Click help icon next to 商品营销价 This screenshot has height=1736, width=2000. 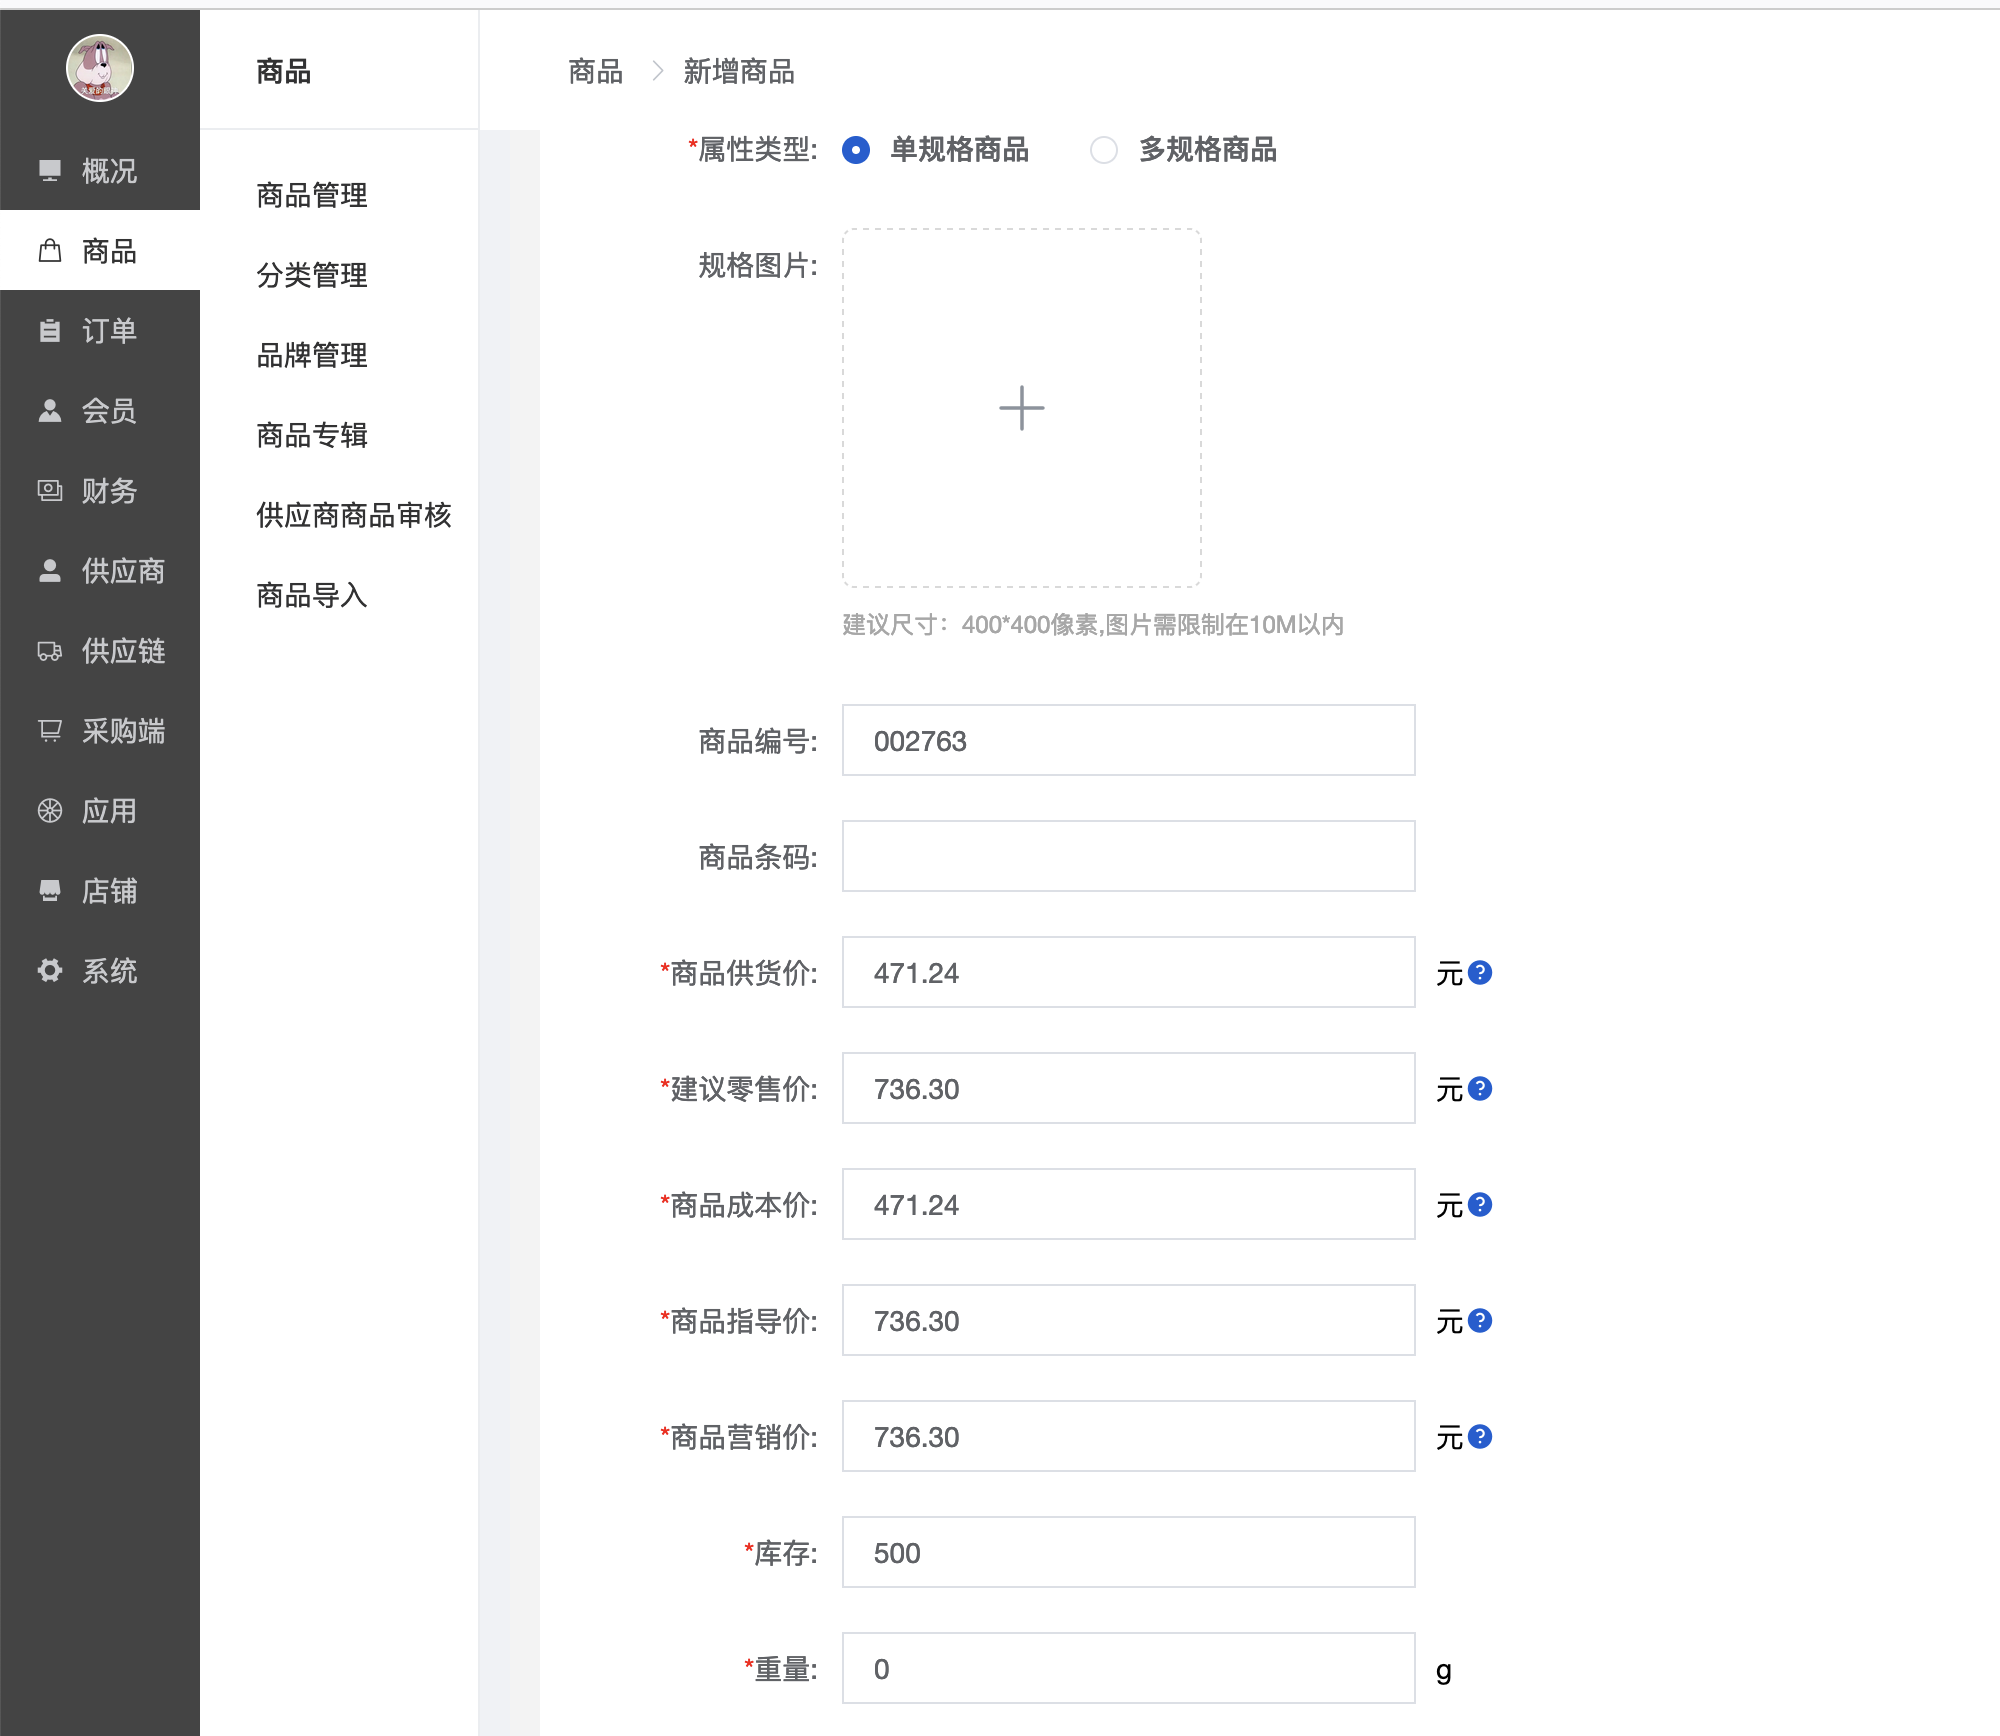pyautogui.click(x=1480, y=1436)
